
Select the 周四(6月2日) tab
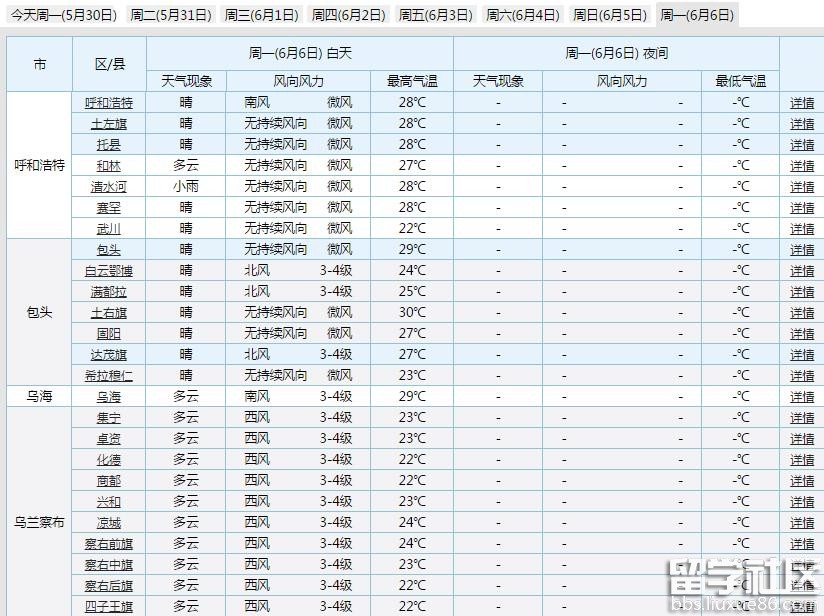click(x=348, y=15)
